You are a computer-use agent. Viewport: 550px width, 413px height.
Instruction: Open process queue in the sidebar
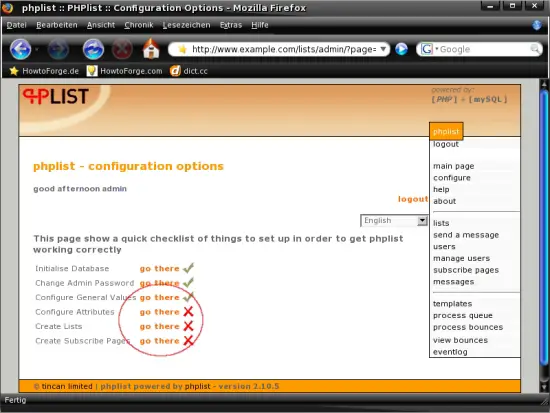coord(463,315)
